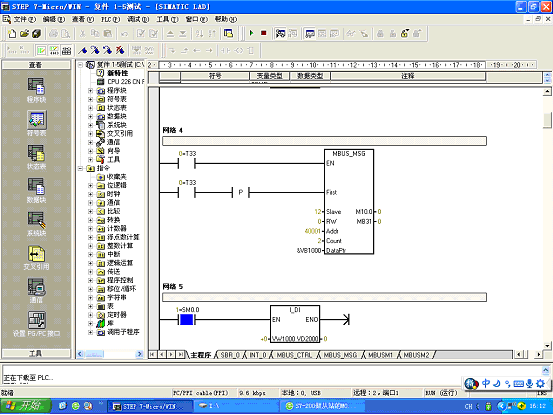Open the 文件 menu
This screenshot has width=553, height=415.
click(24, 19)
